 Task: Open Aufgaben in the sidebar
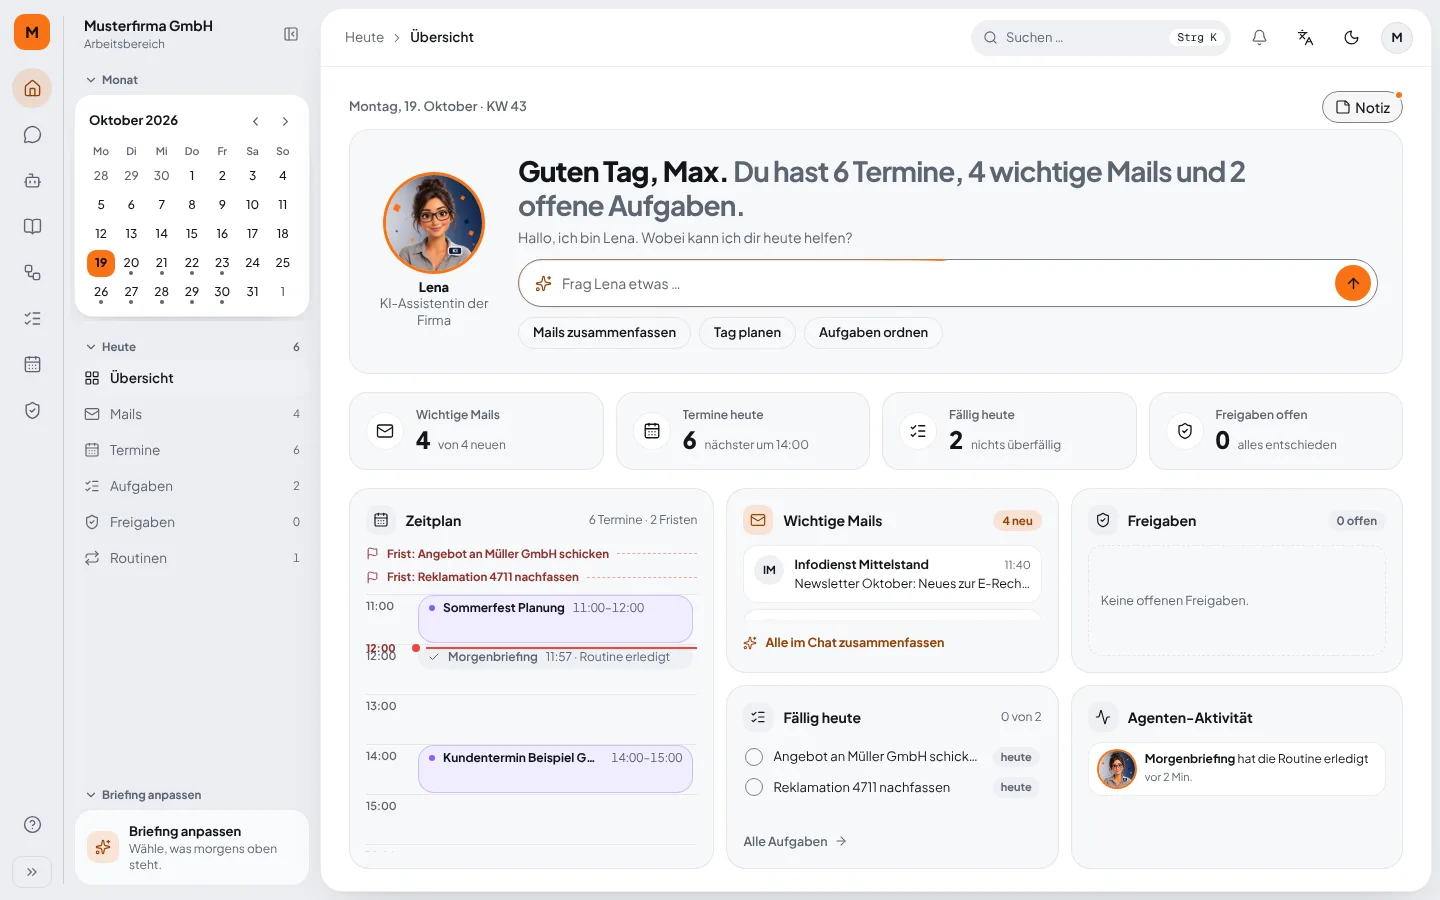click(x=192, y=486)
